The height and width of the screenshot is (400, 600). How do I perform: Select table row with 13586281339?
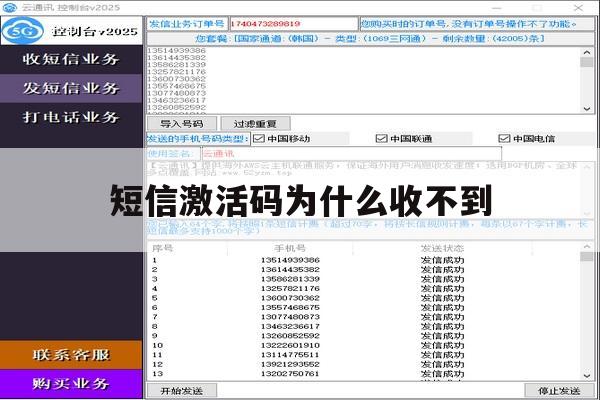click(364, 279)
